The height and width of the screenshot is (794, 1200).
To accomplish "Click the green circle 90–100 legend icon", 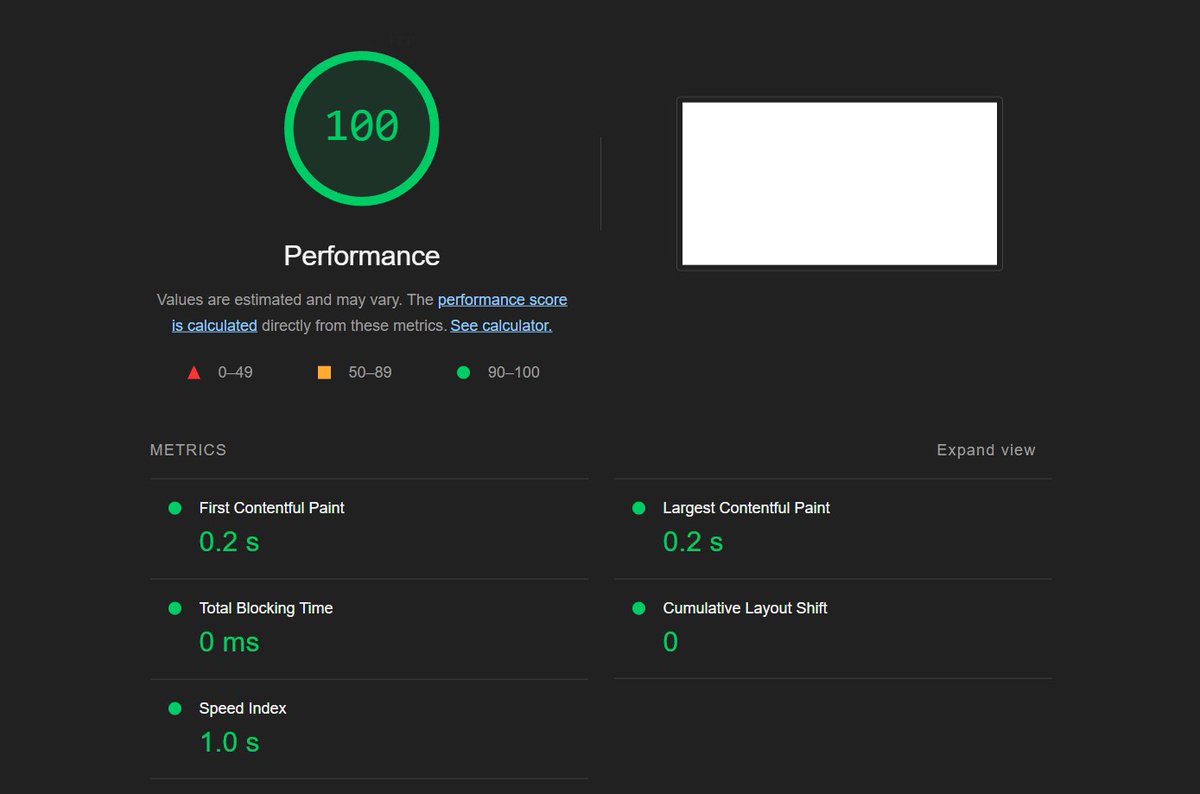I will point(463,372).
